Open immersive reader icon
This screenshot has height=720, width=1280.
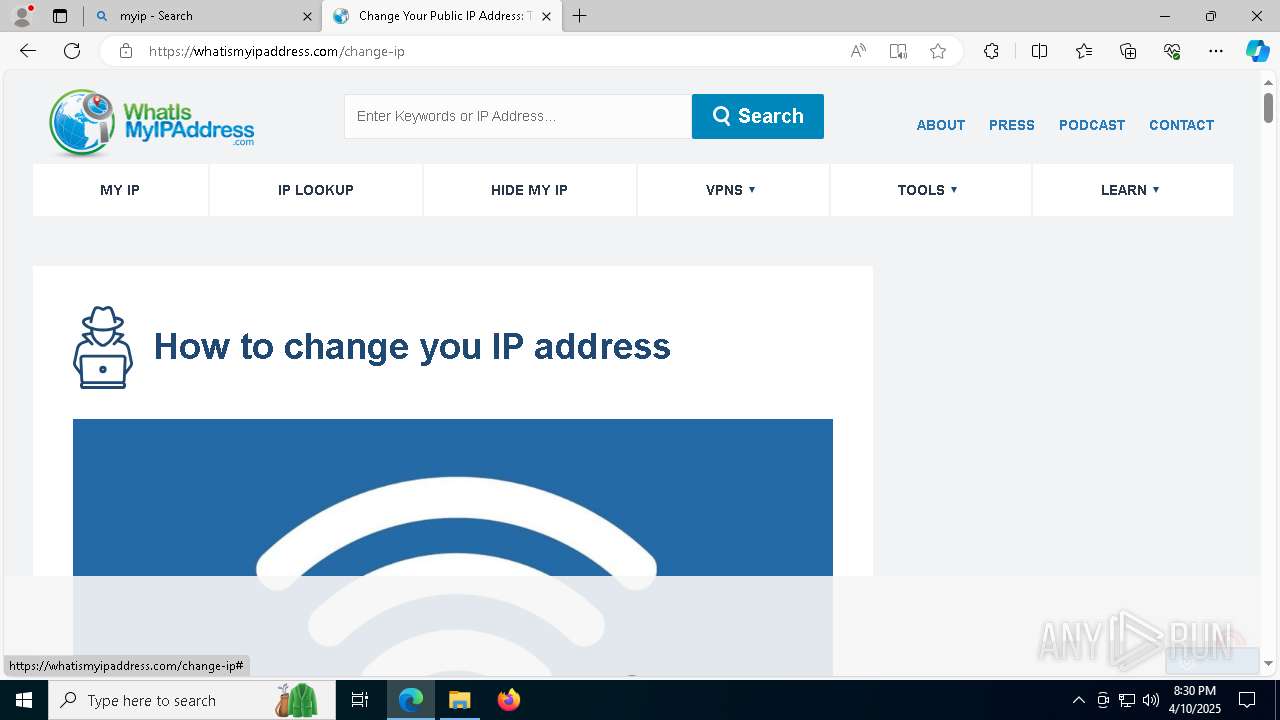(898, 51)
